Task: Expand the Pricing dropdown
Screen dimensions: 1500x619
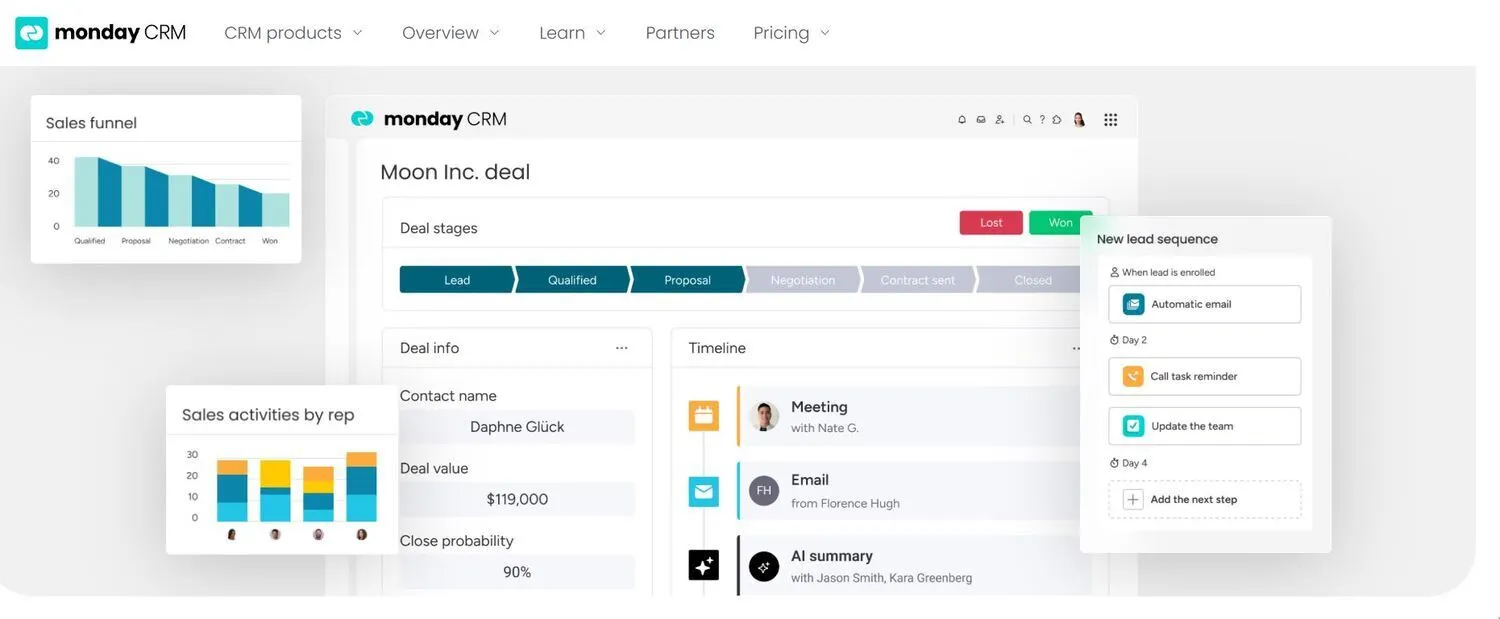Action: (791, 33)
